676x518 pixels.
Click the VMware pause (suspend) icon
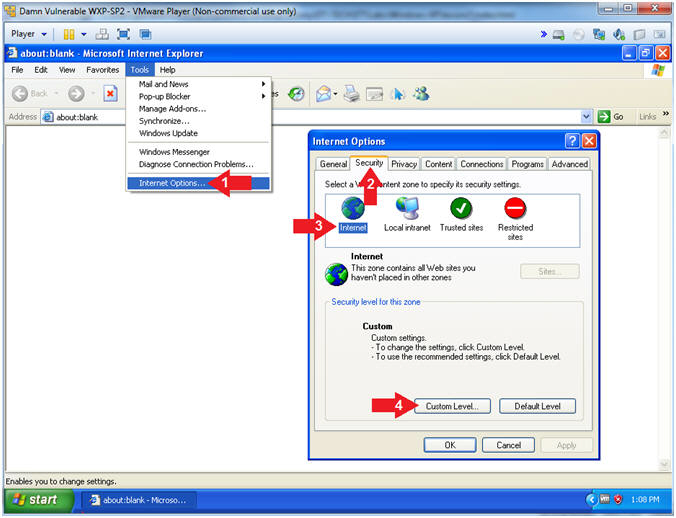coord(69,34)
